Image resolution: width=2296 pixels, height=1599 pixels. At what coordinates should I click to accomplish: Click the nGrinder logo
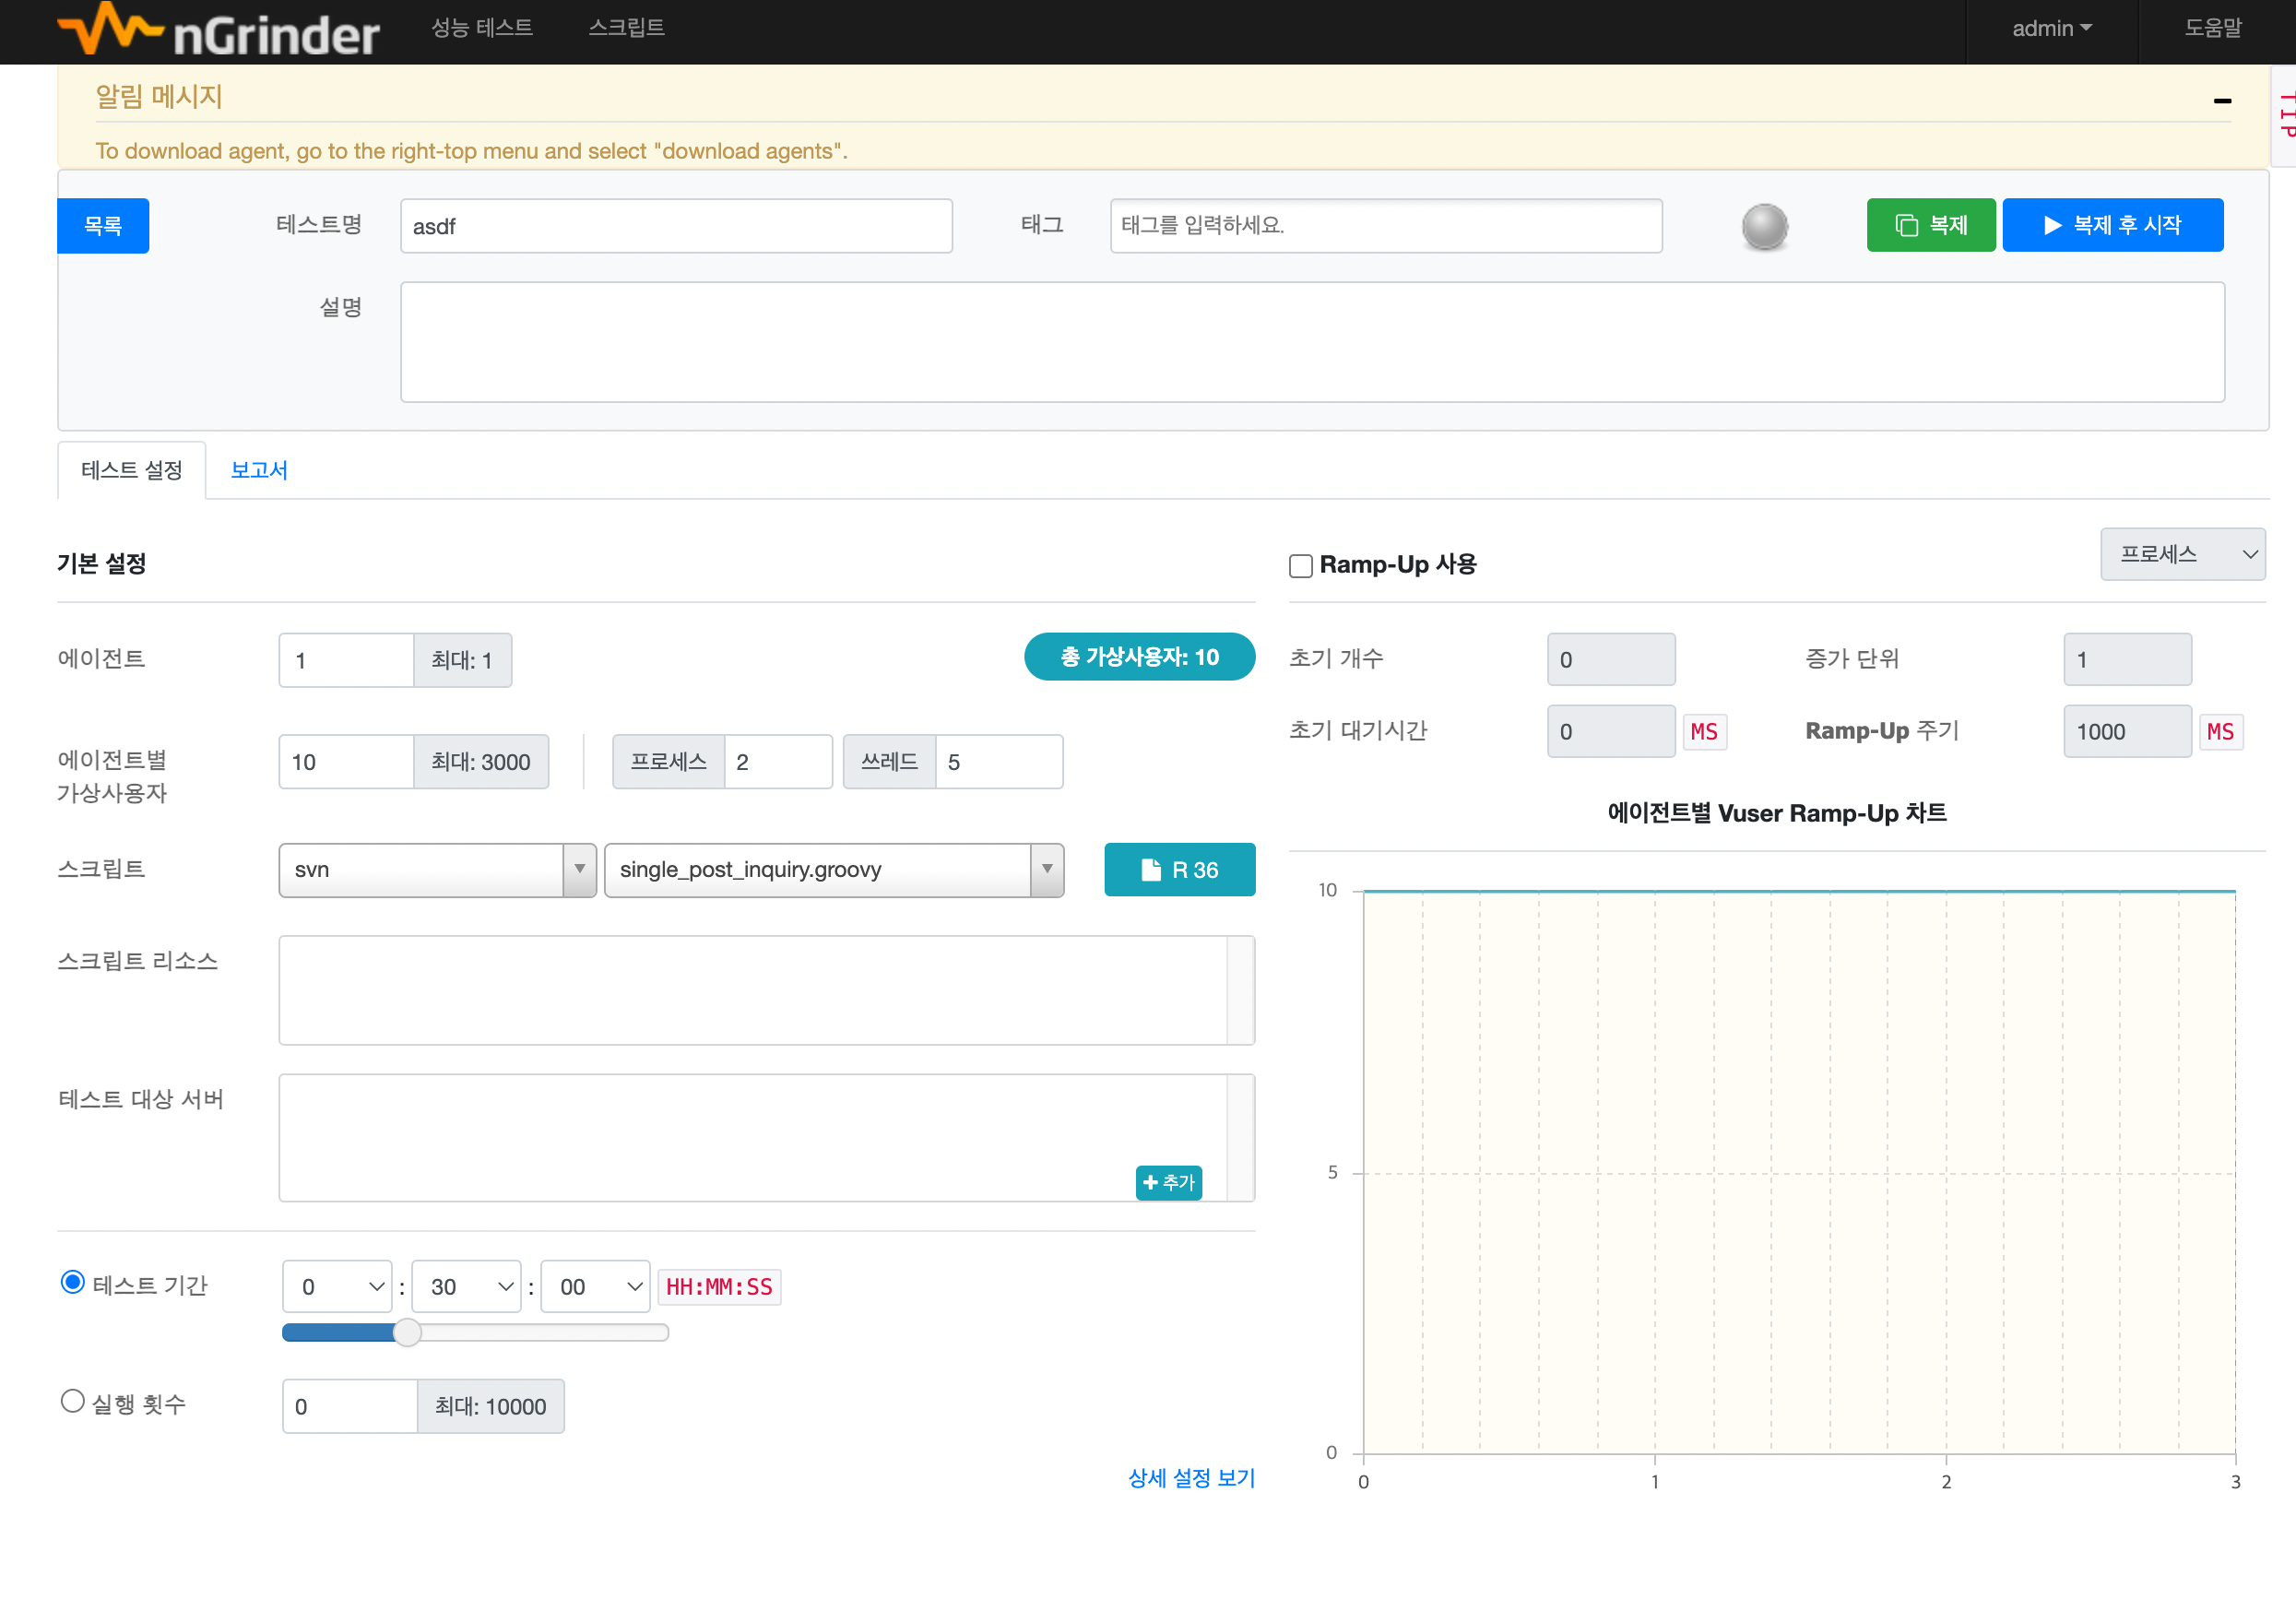219,30
